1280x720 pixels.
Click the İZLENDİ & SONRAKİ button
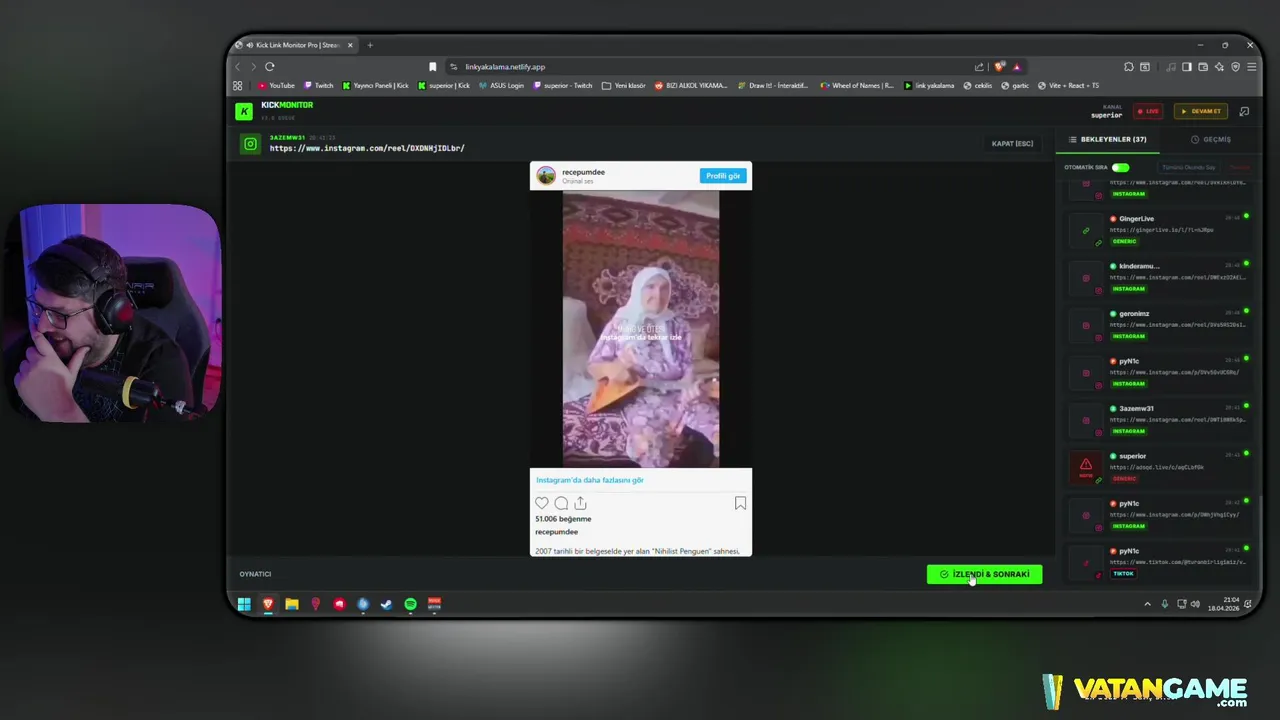tap(984, 574)
